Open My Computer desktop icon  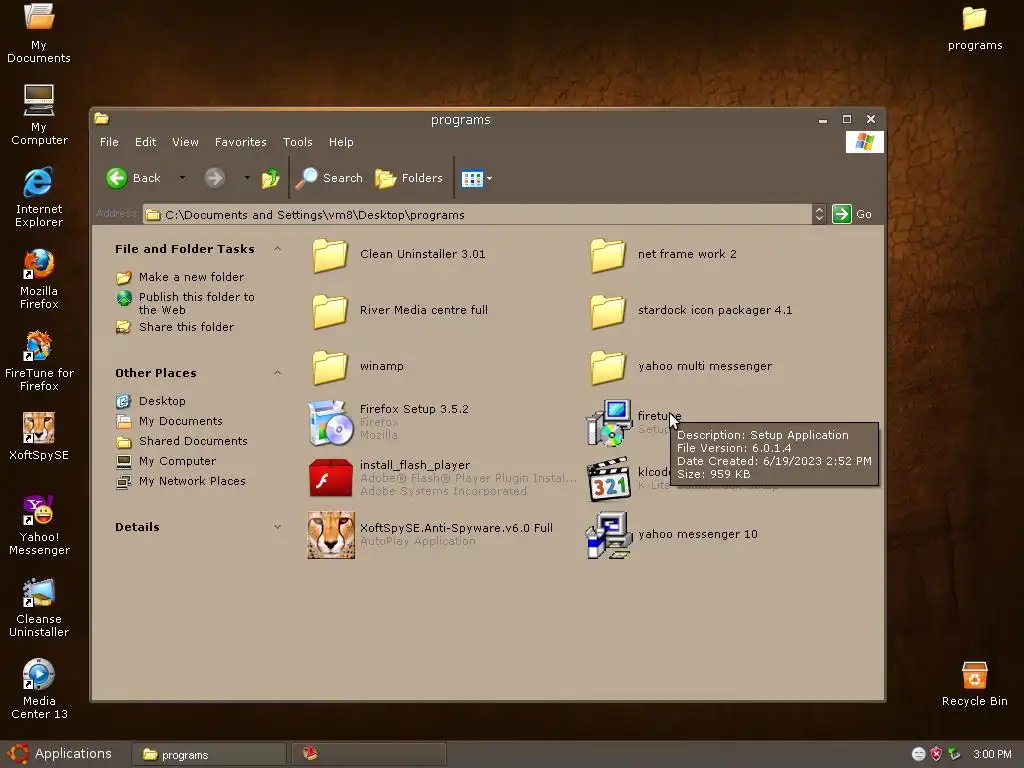coord(39,115)
